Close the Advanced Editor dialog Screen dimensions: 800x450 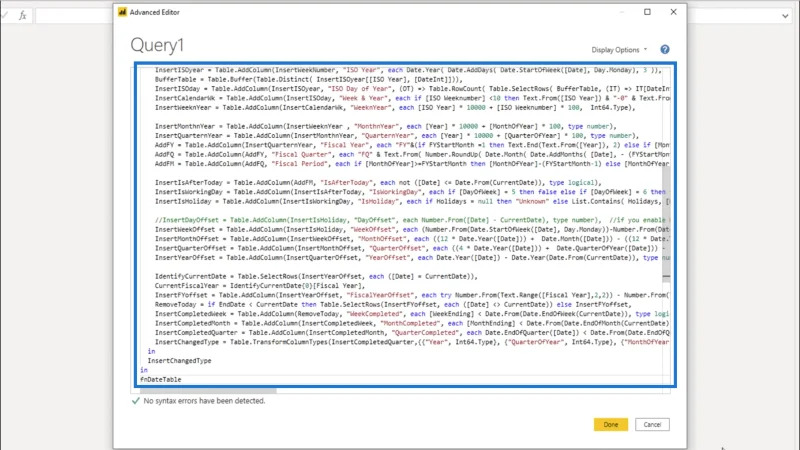click(x=673, y=12)
